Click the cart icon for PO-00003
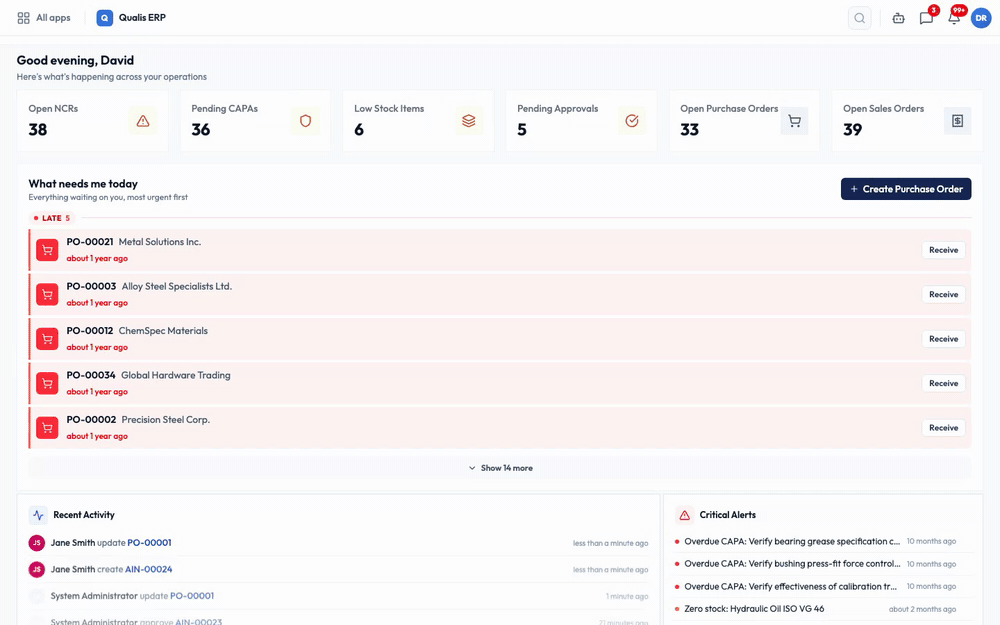1000x625 pixels. click(47, 295)
